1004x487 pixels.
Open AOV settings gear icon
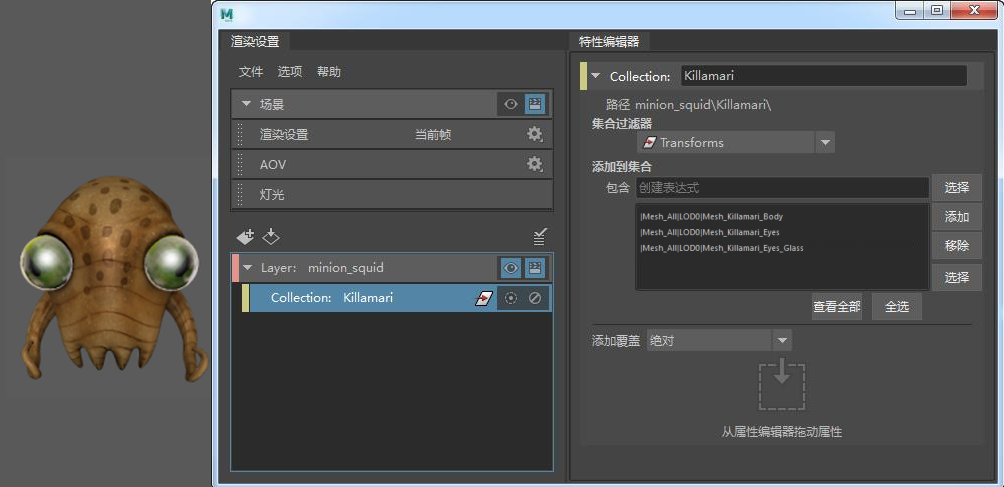[x=534, y=164]
